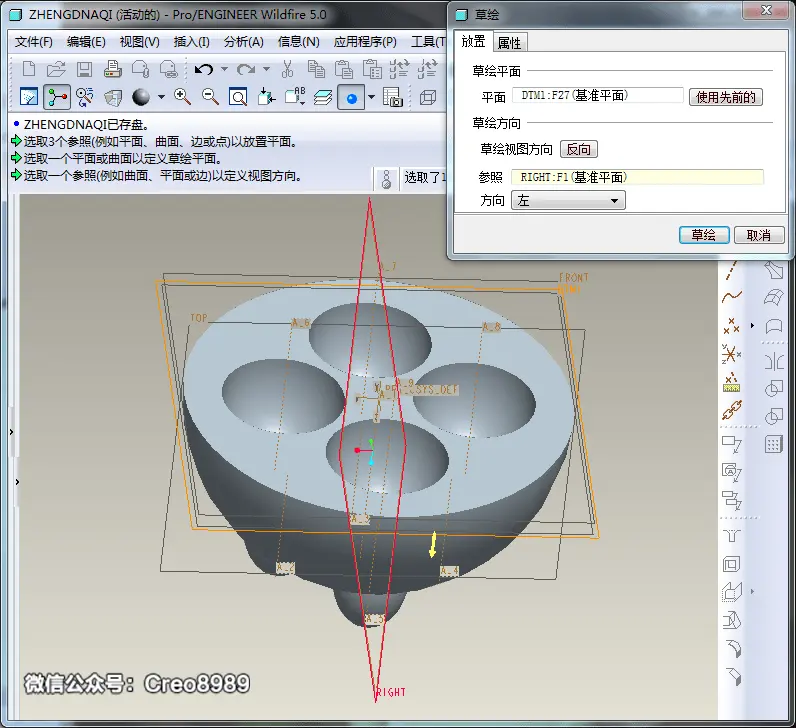
Task: Click the Zoom in magnifier icon
Action: pos(182,96)
